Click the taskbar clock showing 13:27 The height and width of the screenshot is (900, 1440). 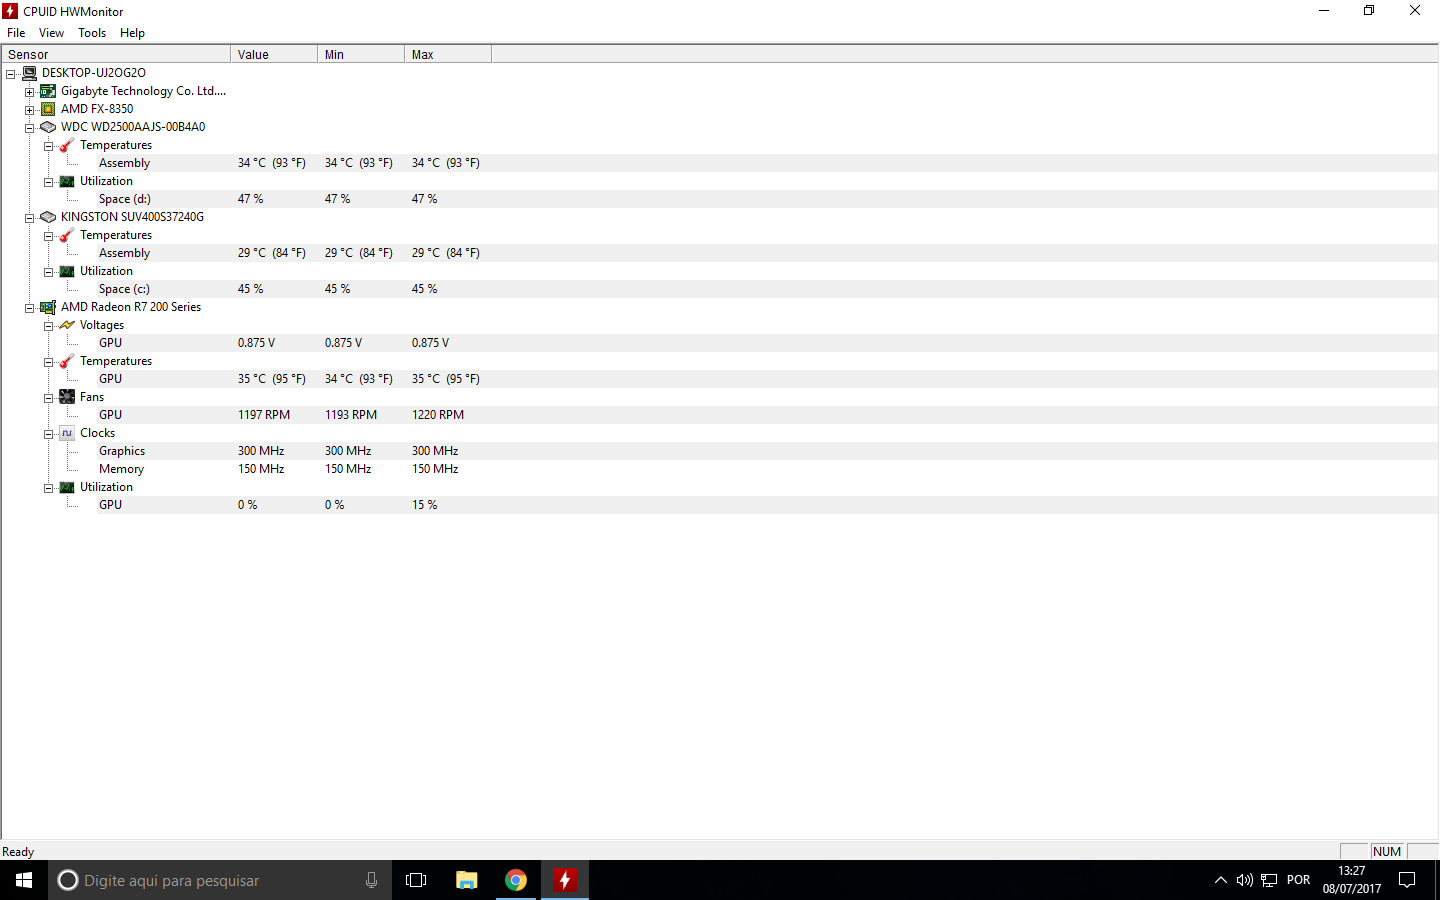(1352, 880)
